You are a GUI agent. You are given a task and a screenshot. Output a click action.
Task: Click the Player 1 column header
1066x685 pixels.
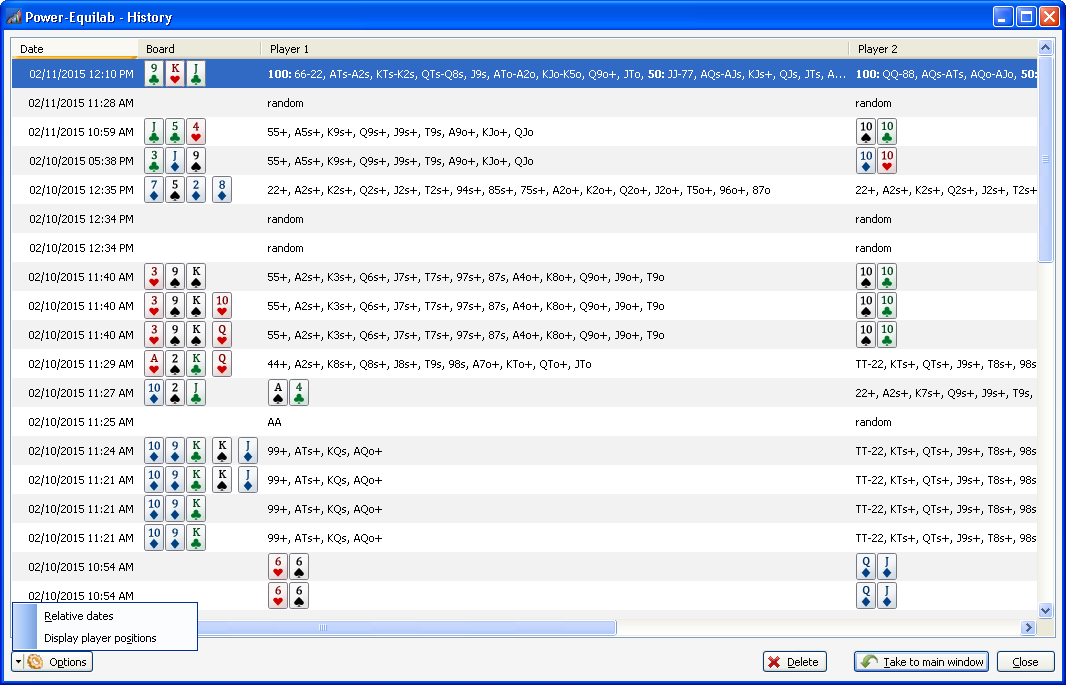(555, 49)
